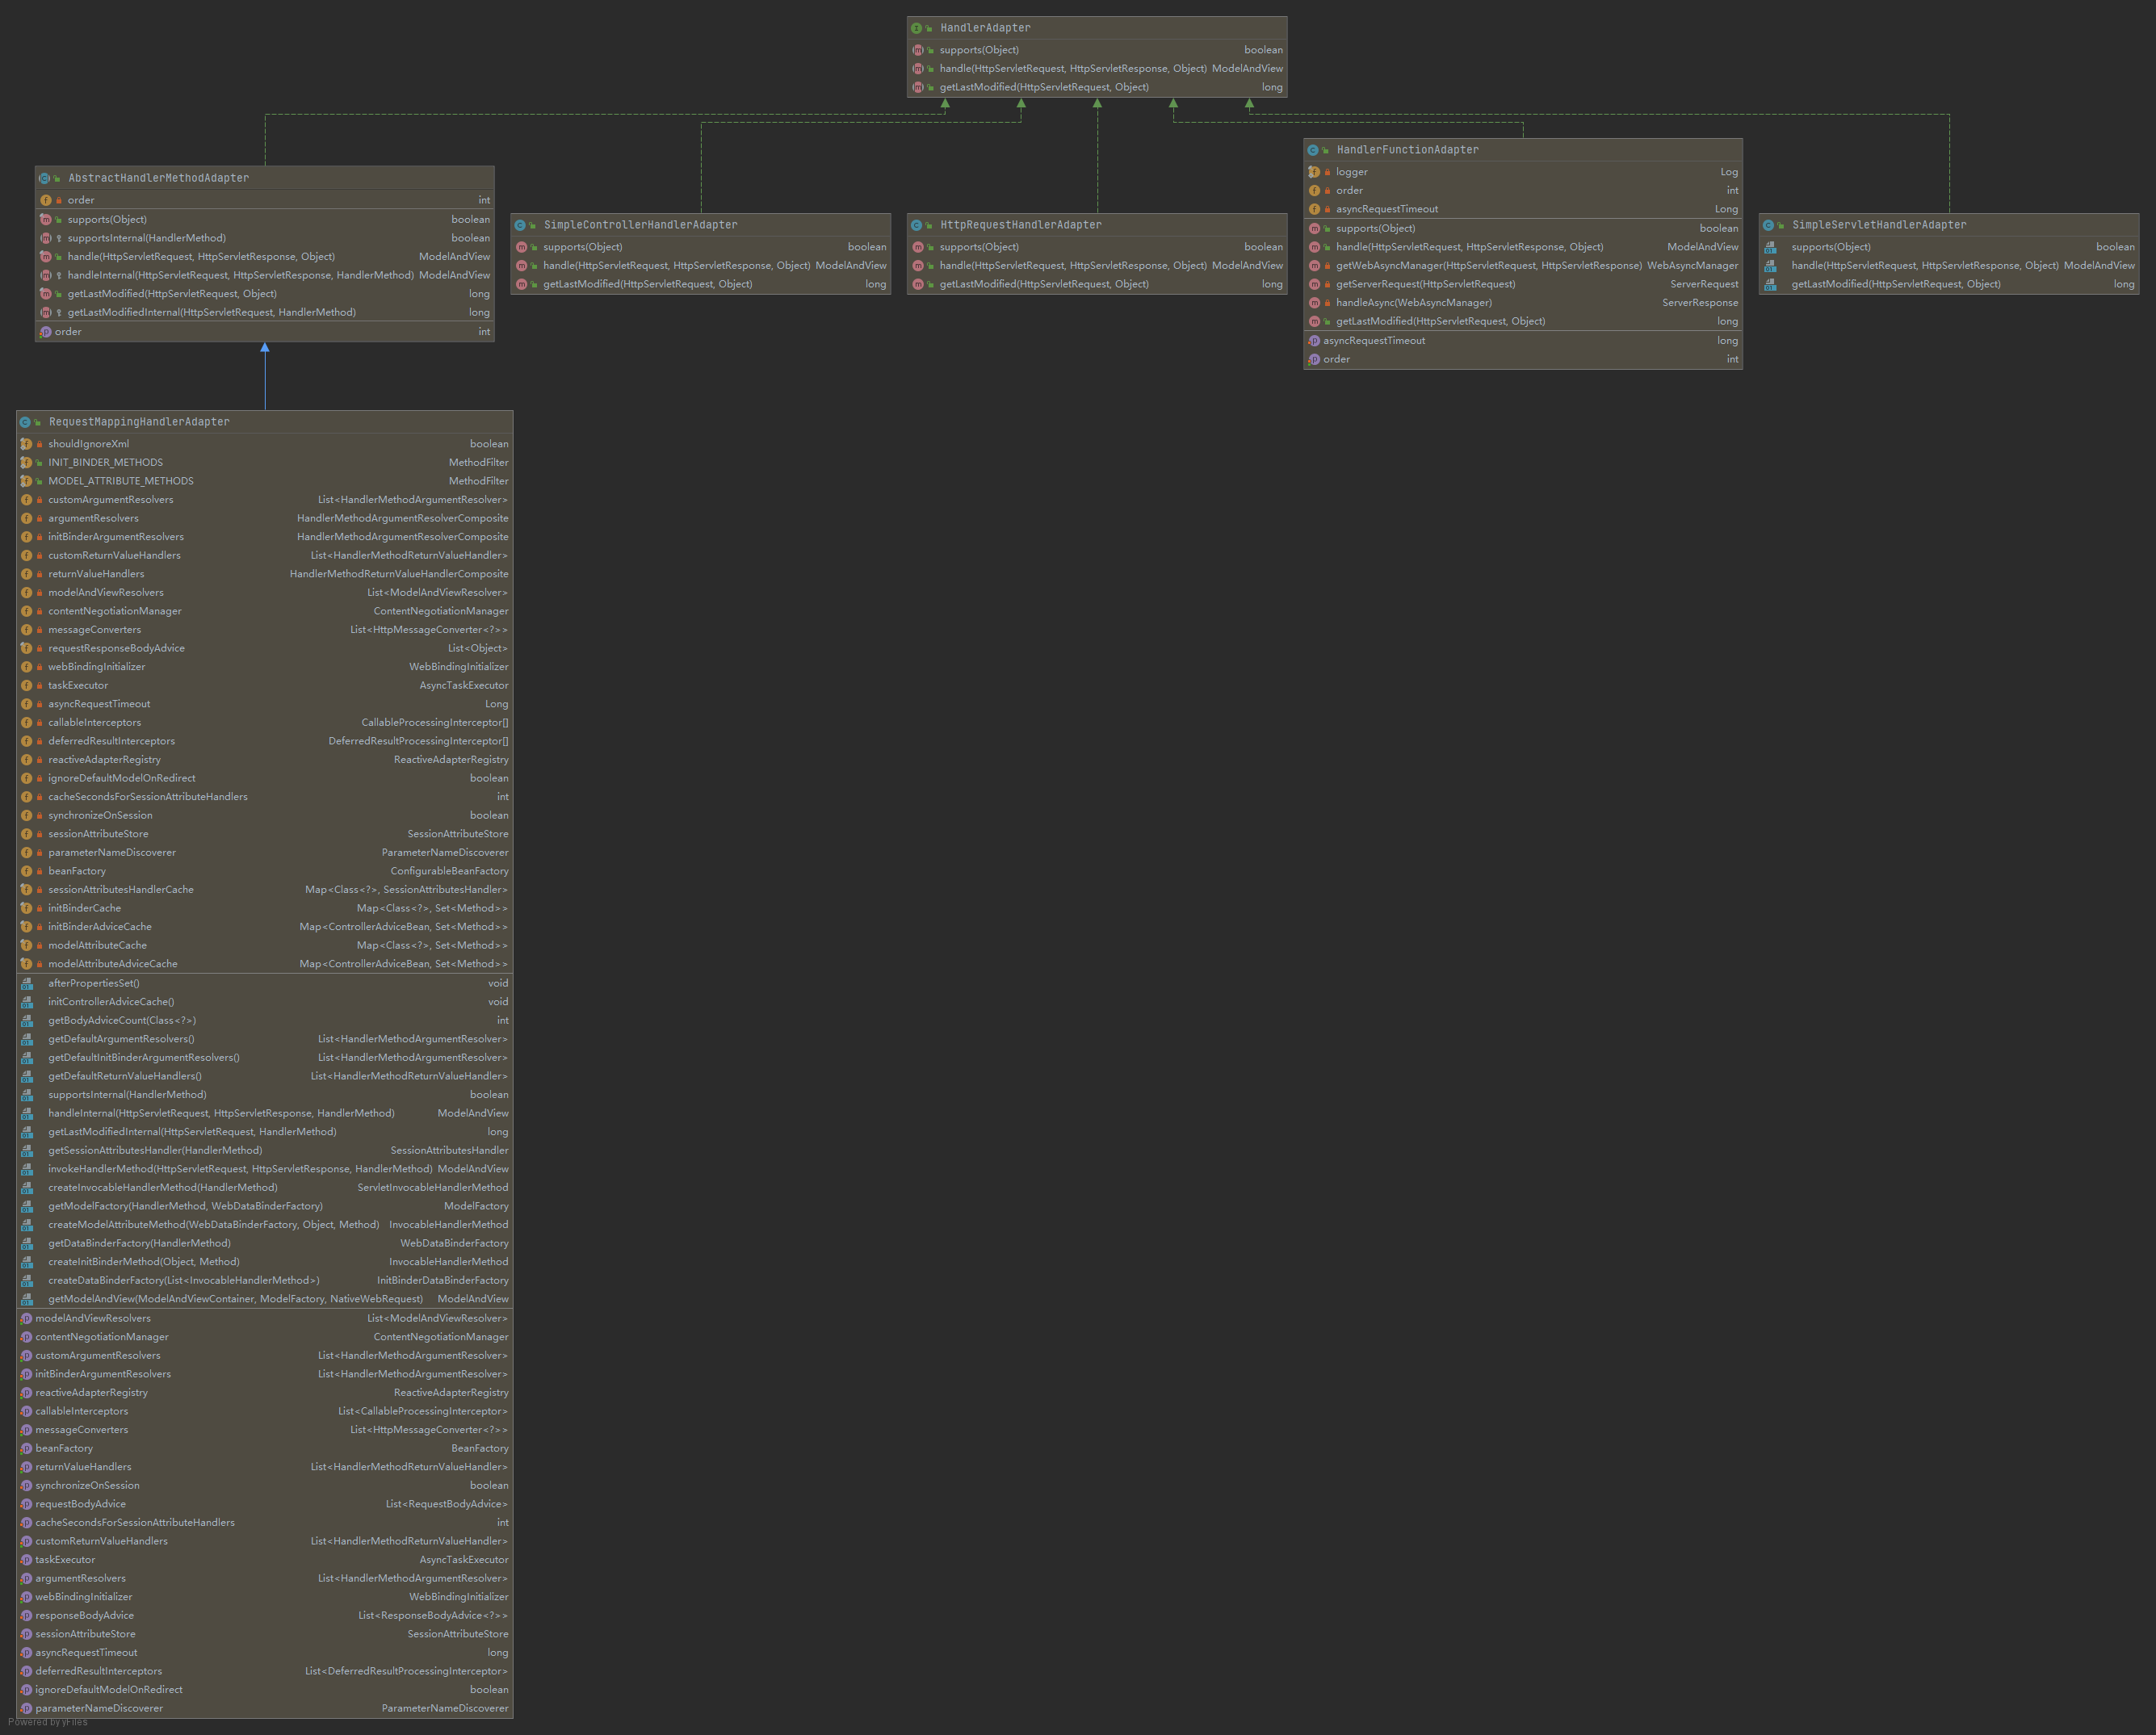Click the callableInterceptors field row
This screenshot has width=2156, height=1735.
pyautogui.click(x=265, y=723)
